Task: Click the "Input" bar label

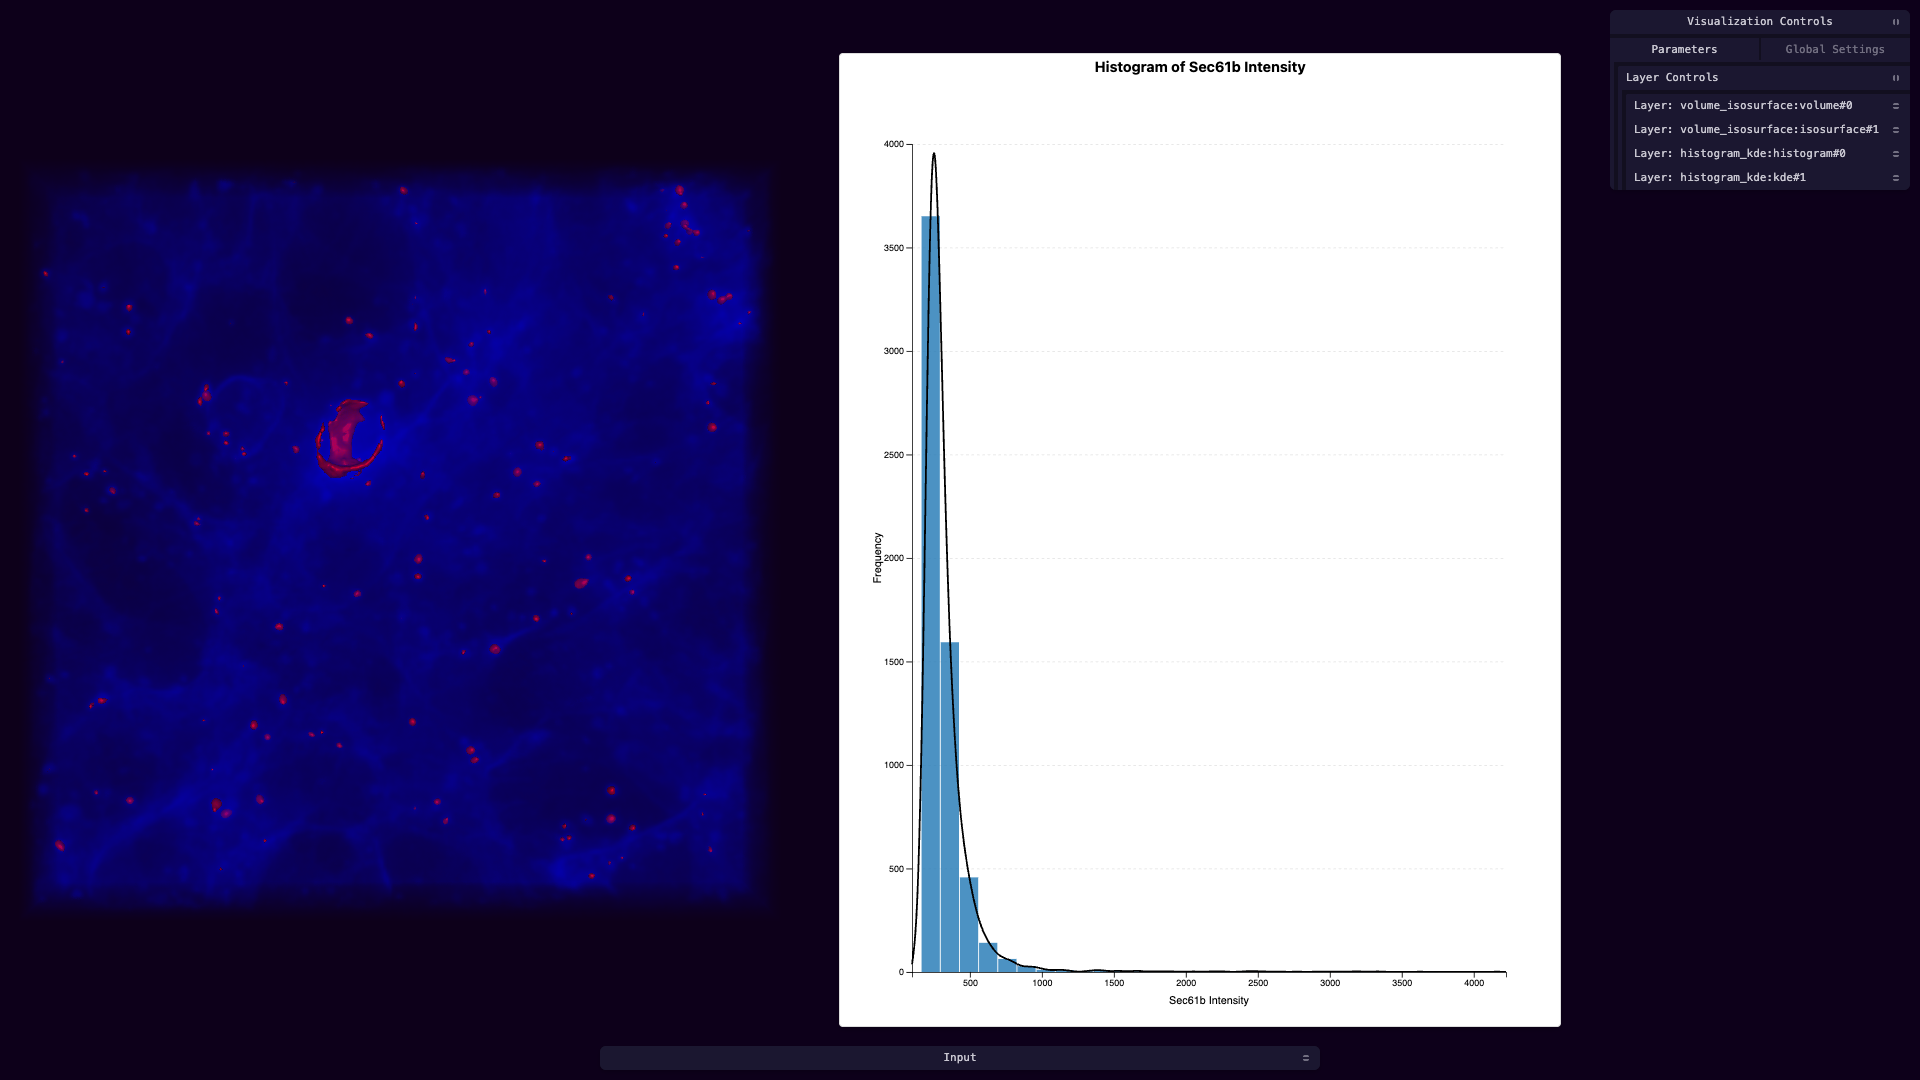Action: [959, 1058]
